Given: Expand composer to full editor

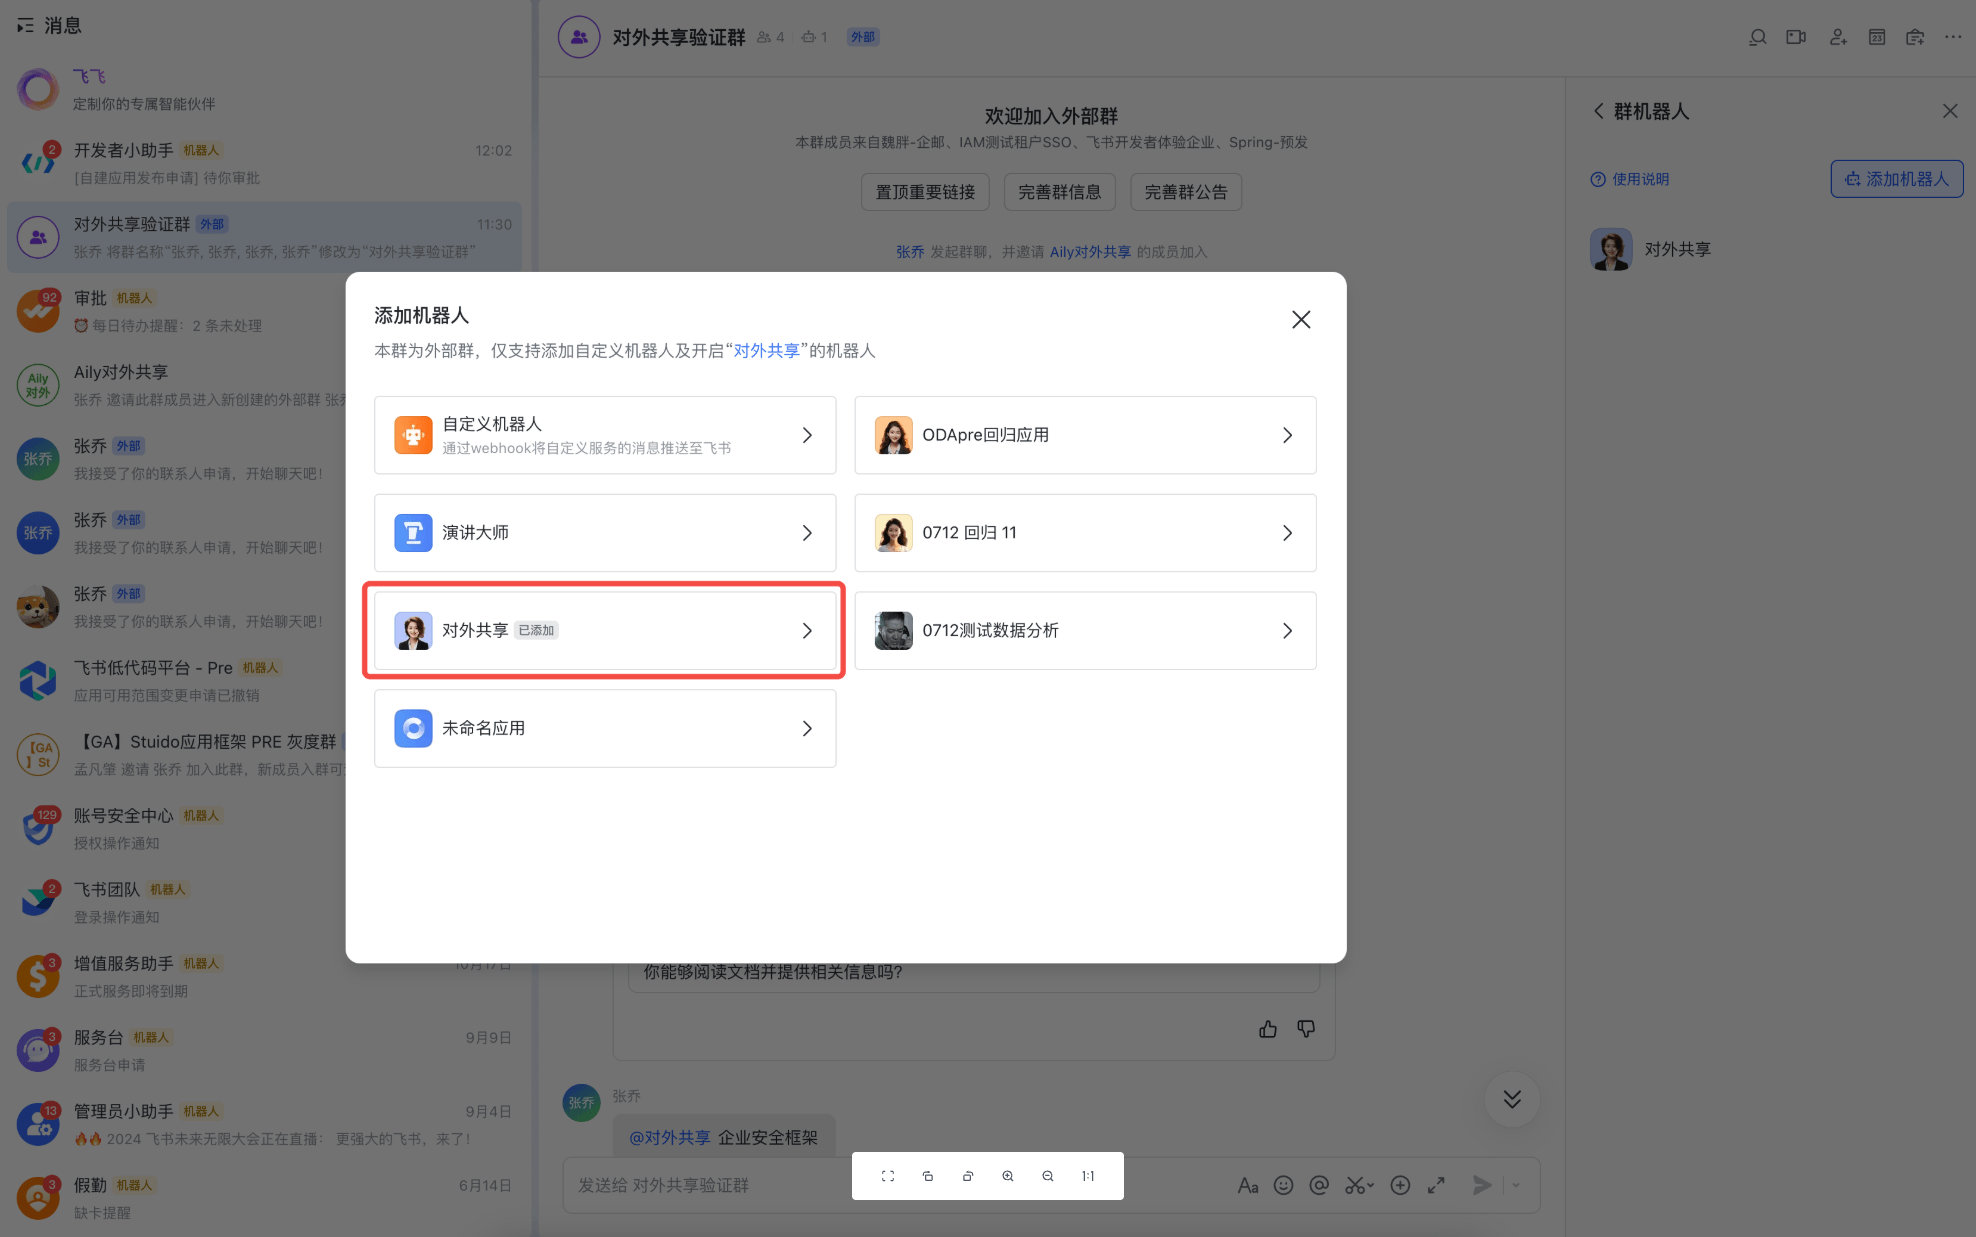Looking at the screenshot, I should (x=1436, y=1185).
